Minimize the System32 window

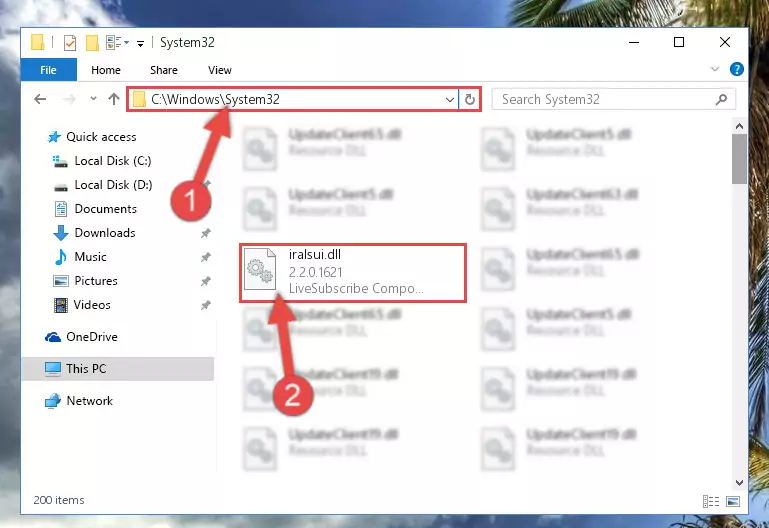(634, 42)
